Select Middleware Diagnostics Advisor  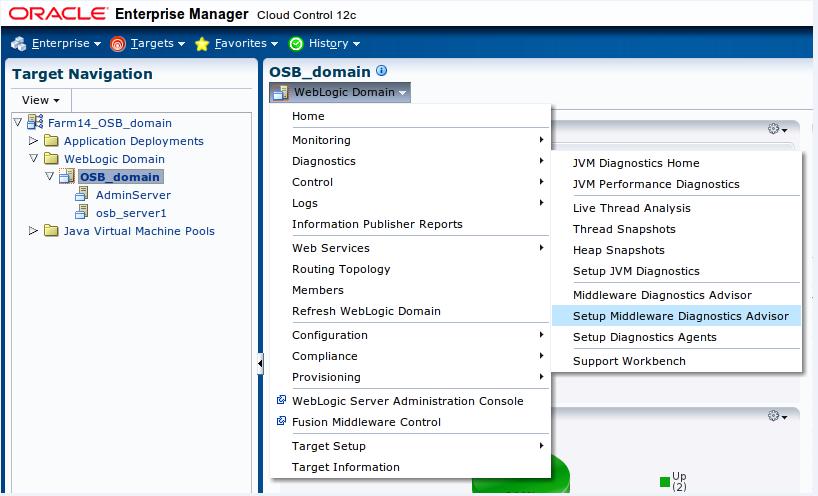pyautogui.click(x=676, y=295)
